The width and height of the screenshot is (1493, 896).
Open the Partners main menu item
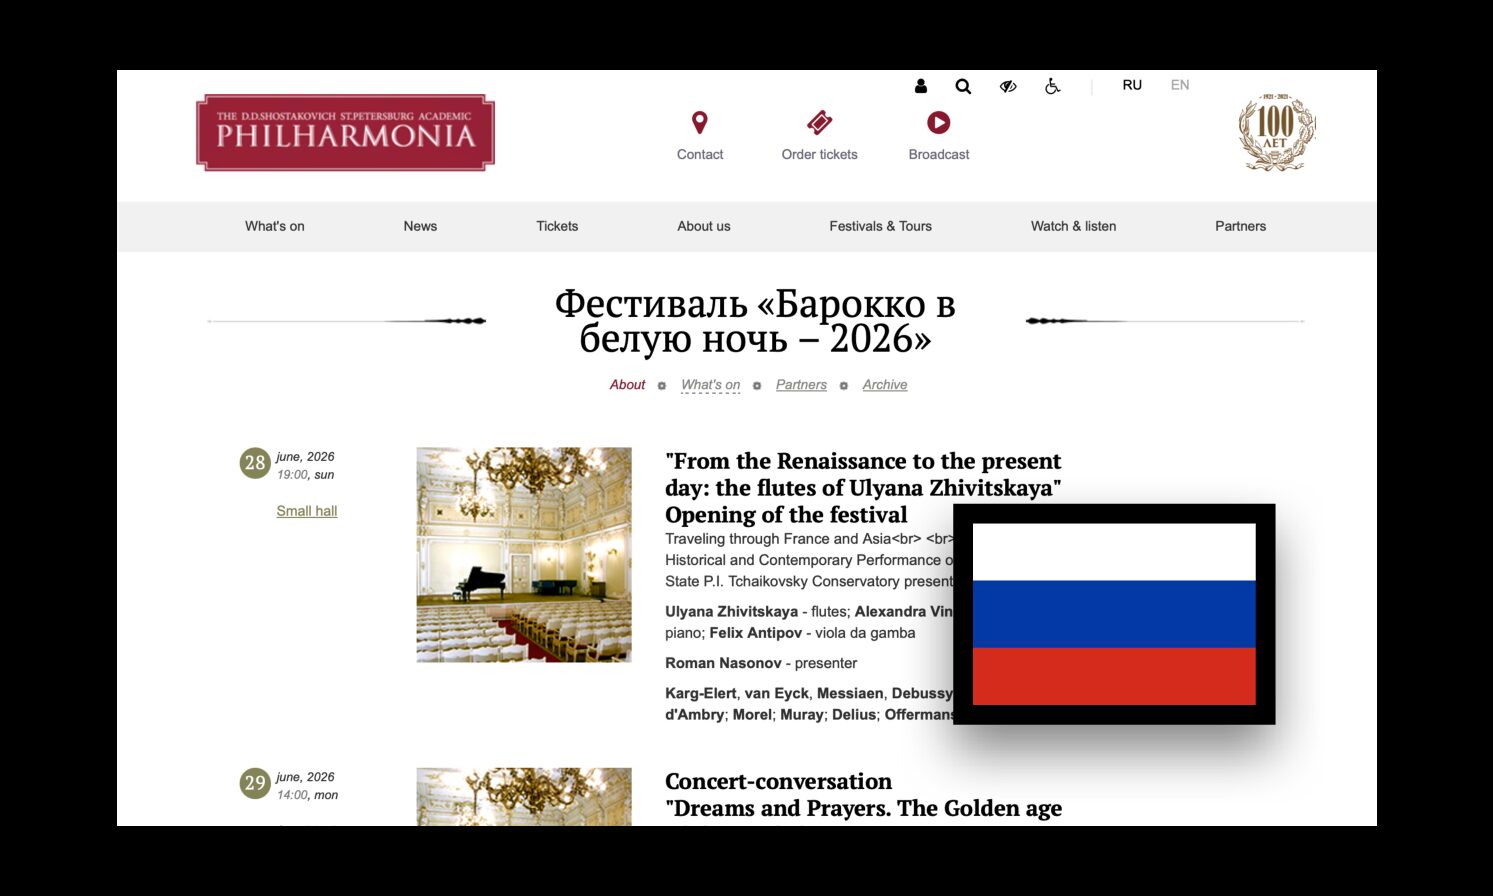pyautogui.click(x=1240, y=226)
